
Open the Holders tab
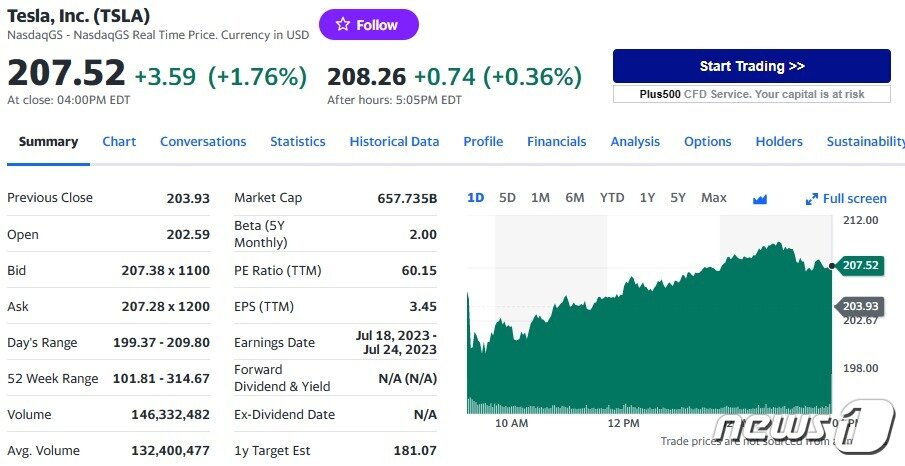tap(779, 141)
